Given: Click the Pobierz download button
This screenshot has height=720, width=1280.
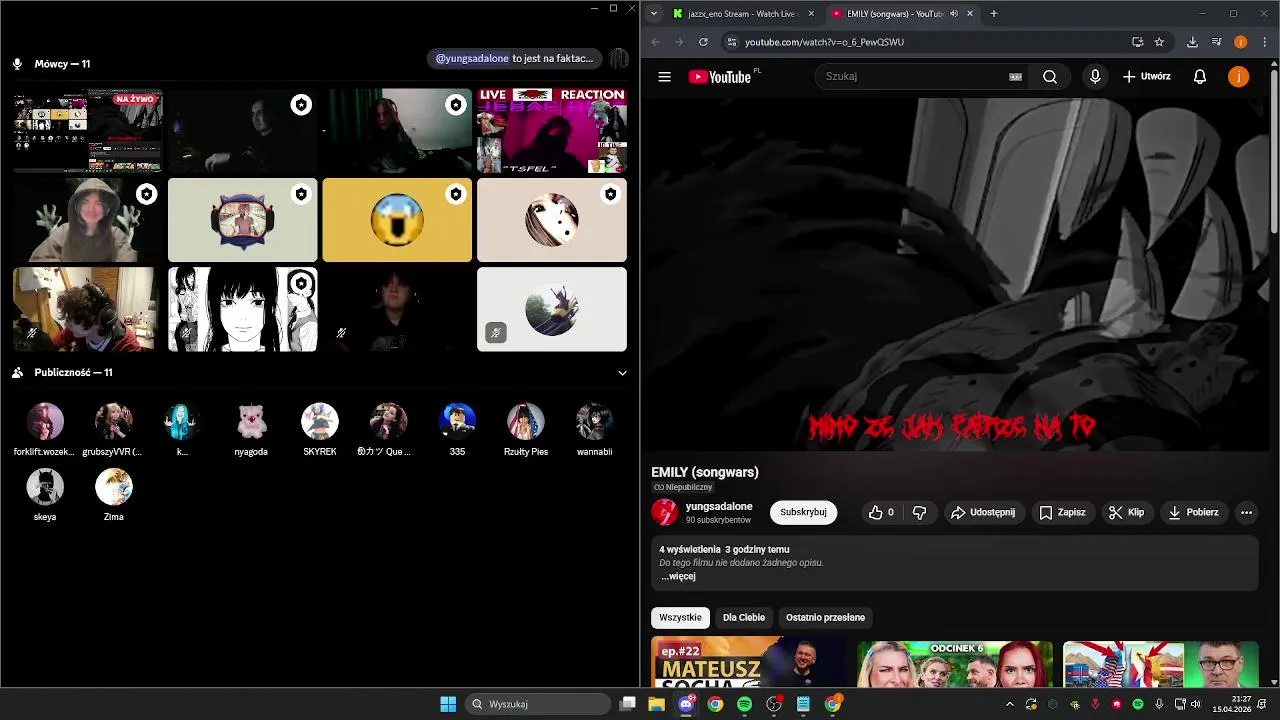Looking at the screenshot, I should (x=1193, y=512).
